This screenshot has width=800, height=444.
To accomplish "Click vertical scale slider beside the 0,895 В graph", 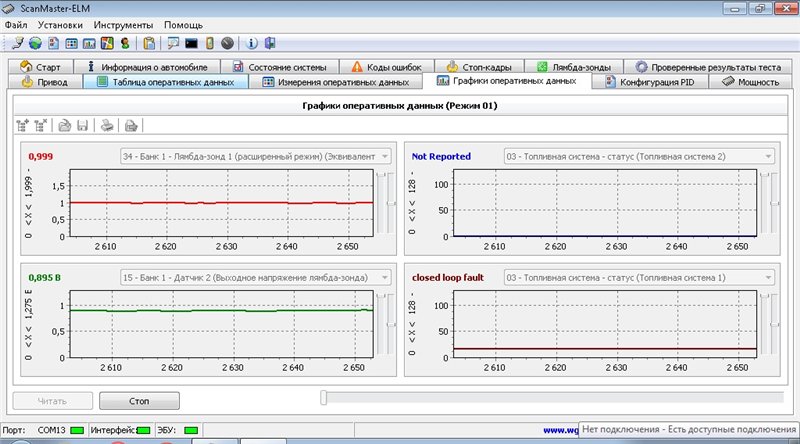I will [x=391, y=324].
